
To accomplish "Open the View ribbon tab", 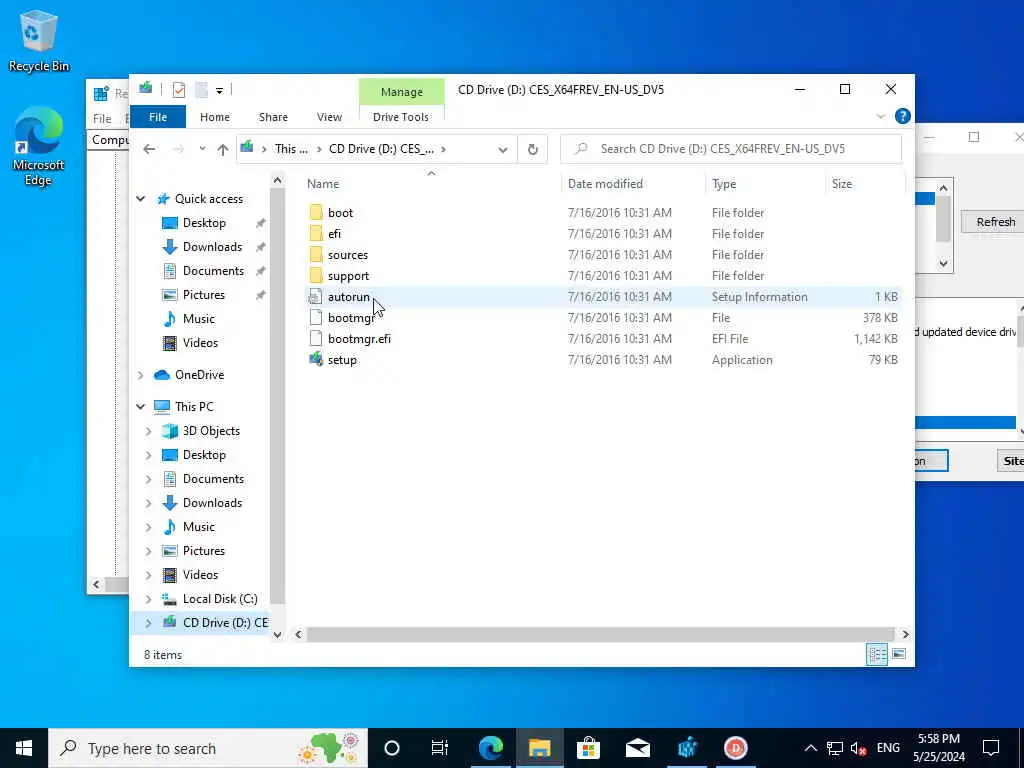I will [329, 117].
